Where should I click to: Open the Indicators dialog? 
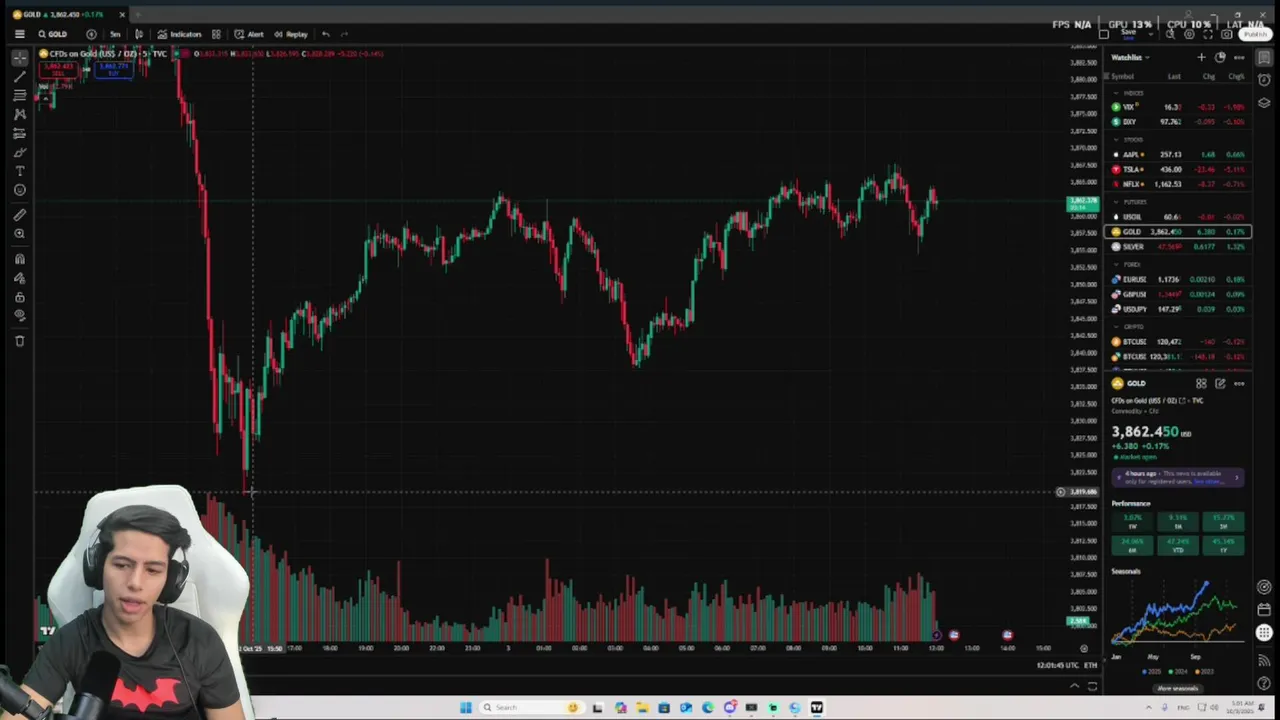[180, 34]
